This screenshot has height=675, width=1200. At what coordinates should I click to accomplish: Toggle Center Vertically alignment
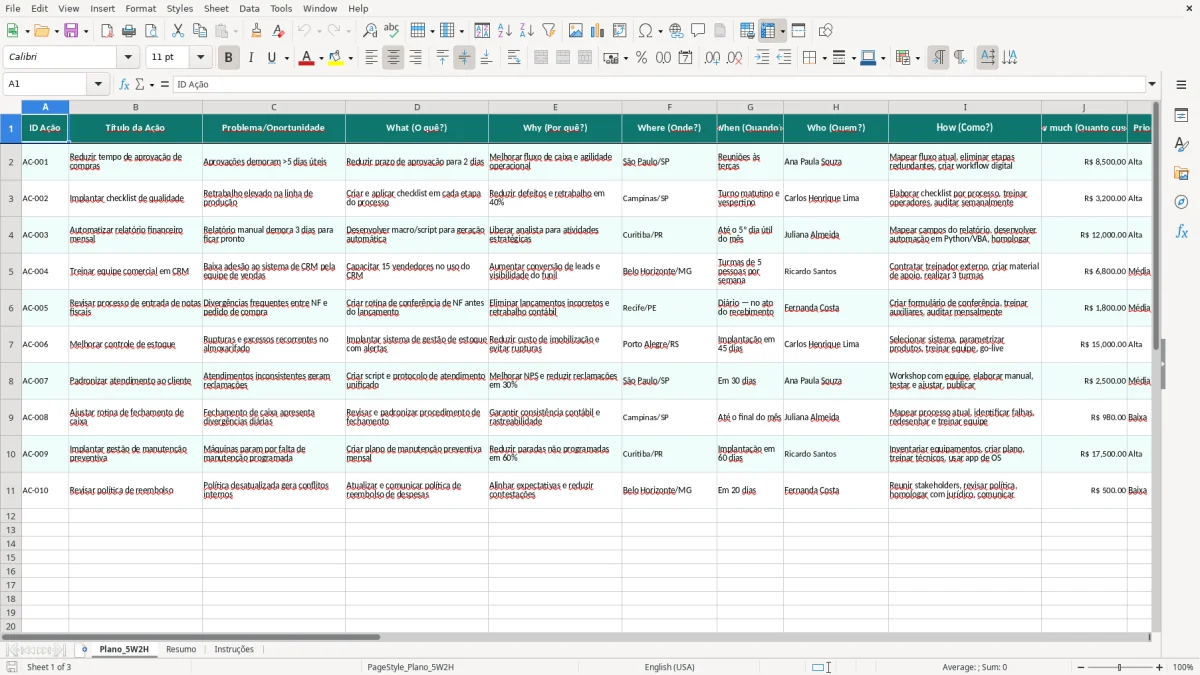464,58
